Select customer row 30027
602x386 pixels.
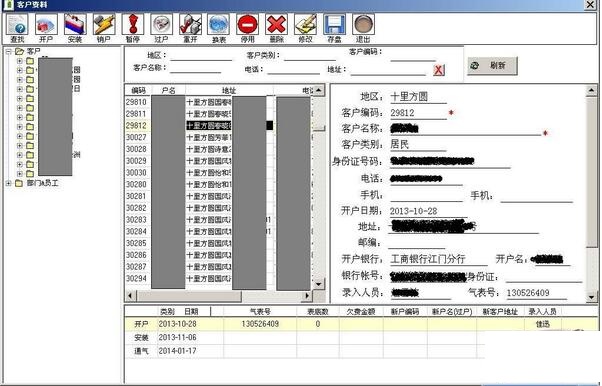click(x=218, y=138)
